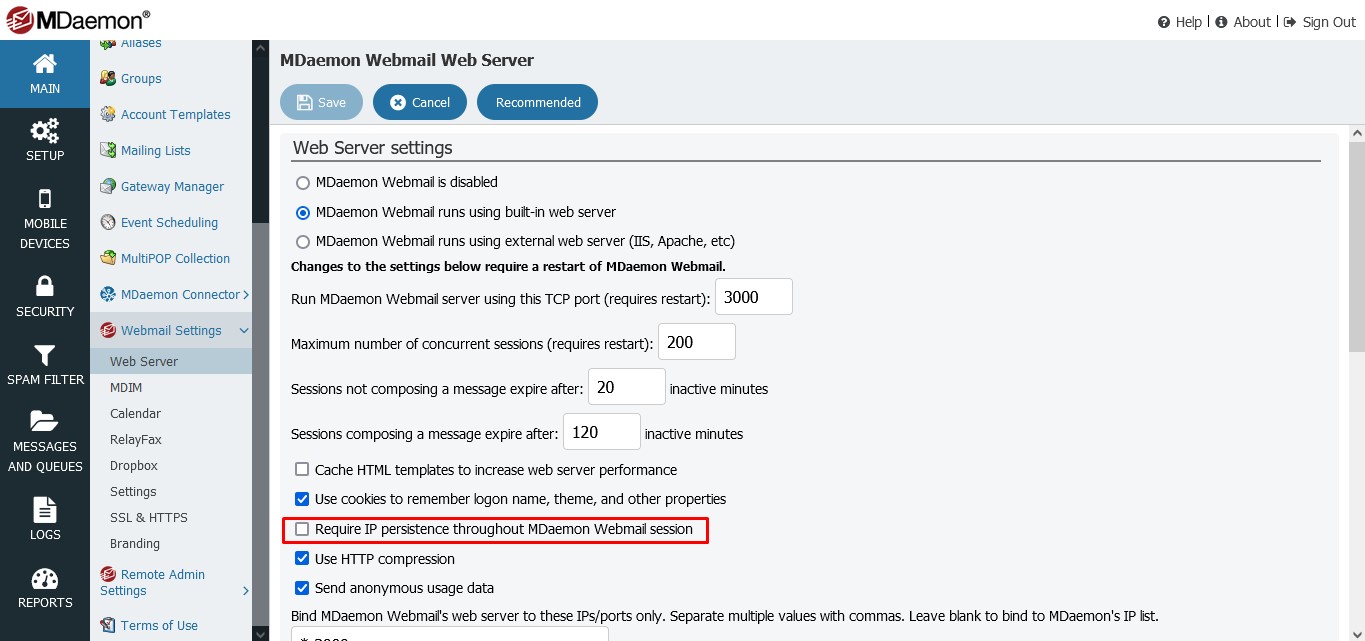The height and width of the screenshot is (641, 1365).
Task: Click the About info icon
Action: [1221, 22]
